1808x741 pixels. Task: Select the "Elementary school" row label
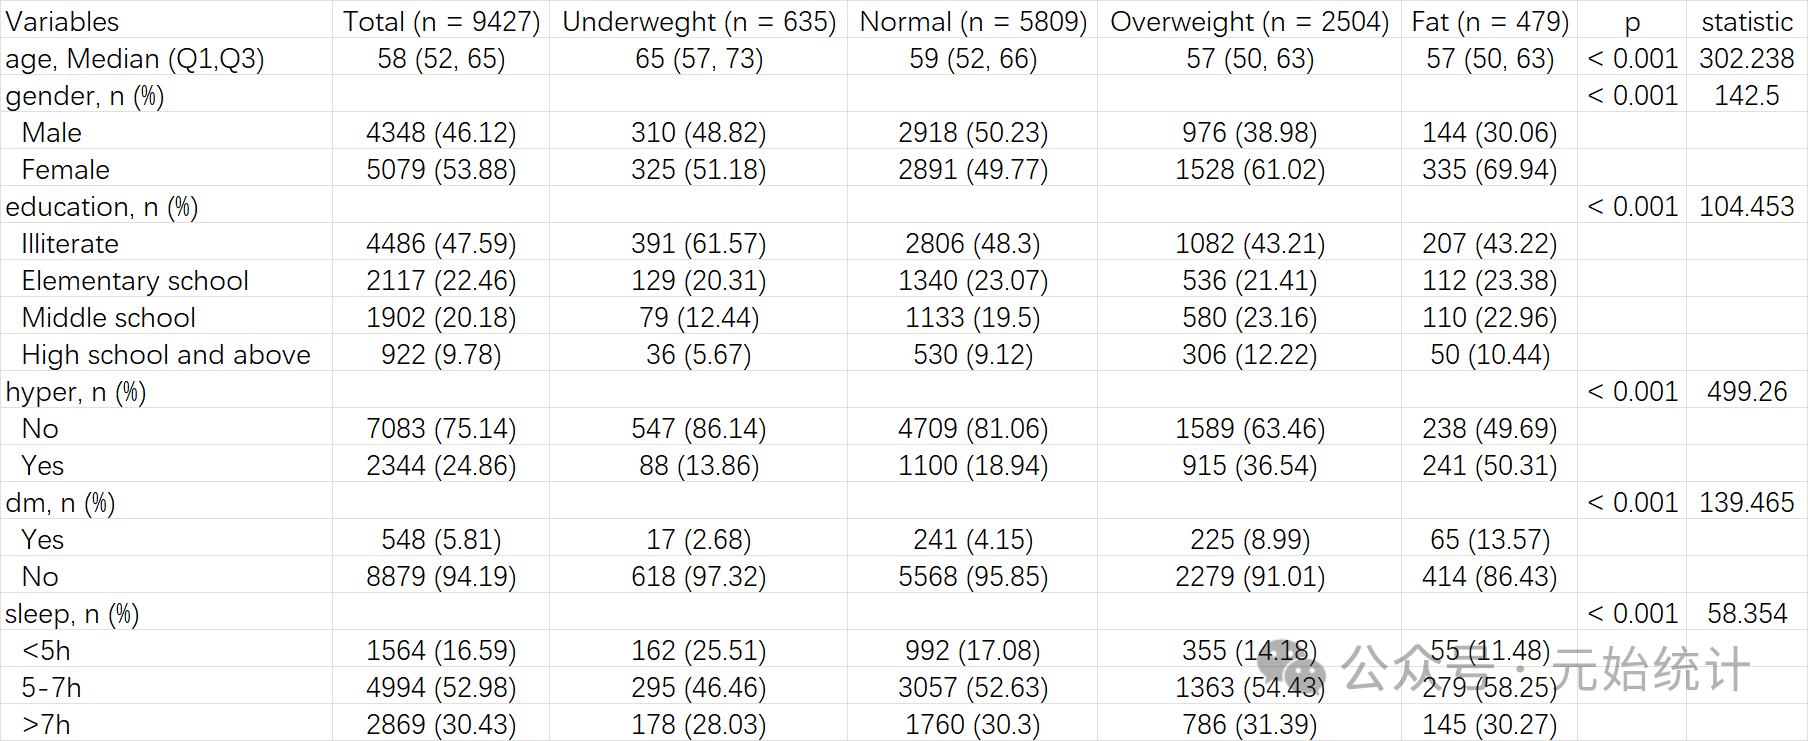(x=135, y=281)
